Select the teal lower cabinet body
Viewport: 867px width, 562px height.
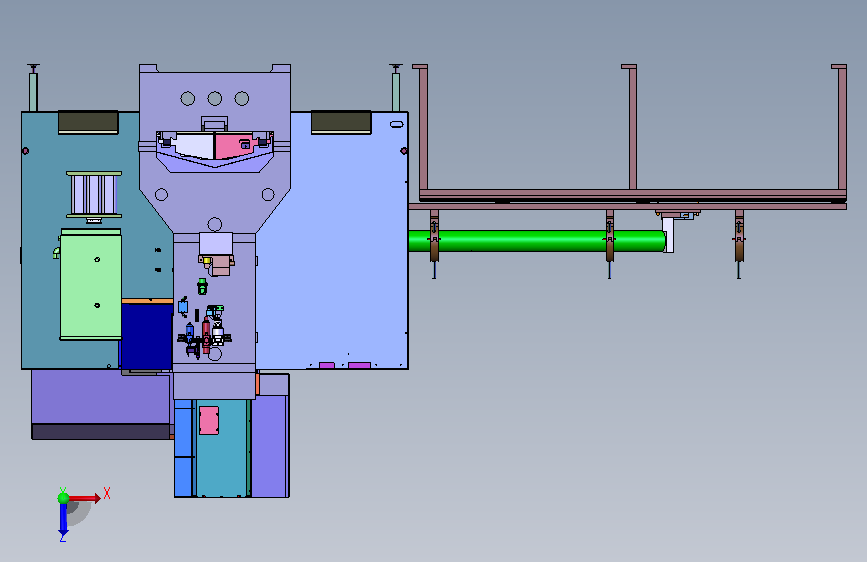(x=222, y=448)
